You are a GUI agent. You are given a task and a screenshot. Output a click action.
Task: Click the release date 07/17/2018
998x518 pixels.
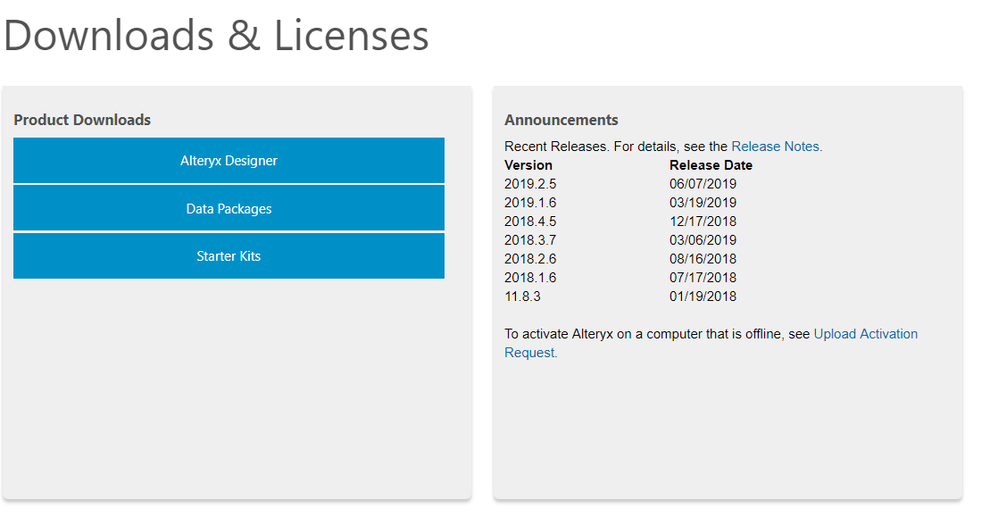[x=703, y=277]
